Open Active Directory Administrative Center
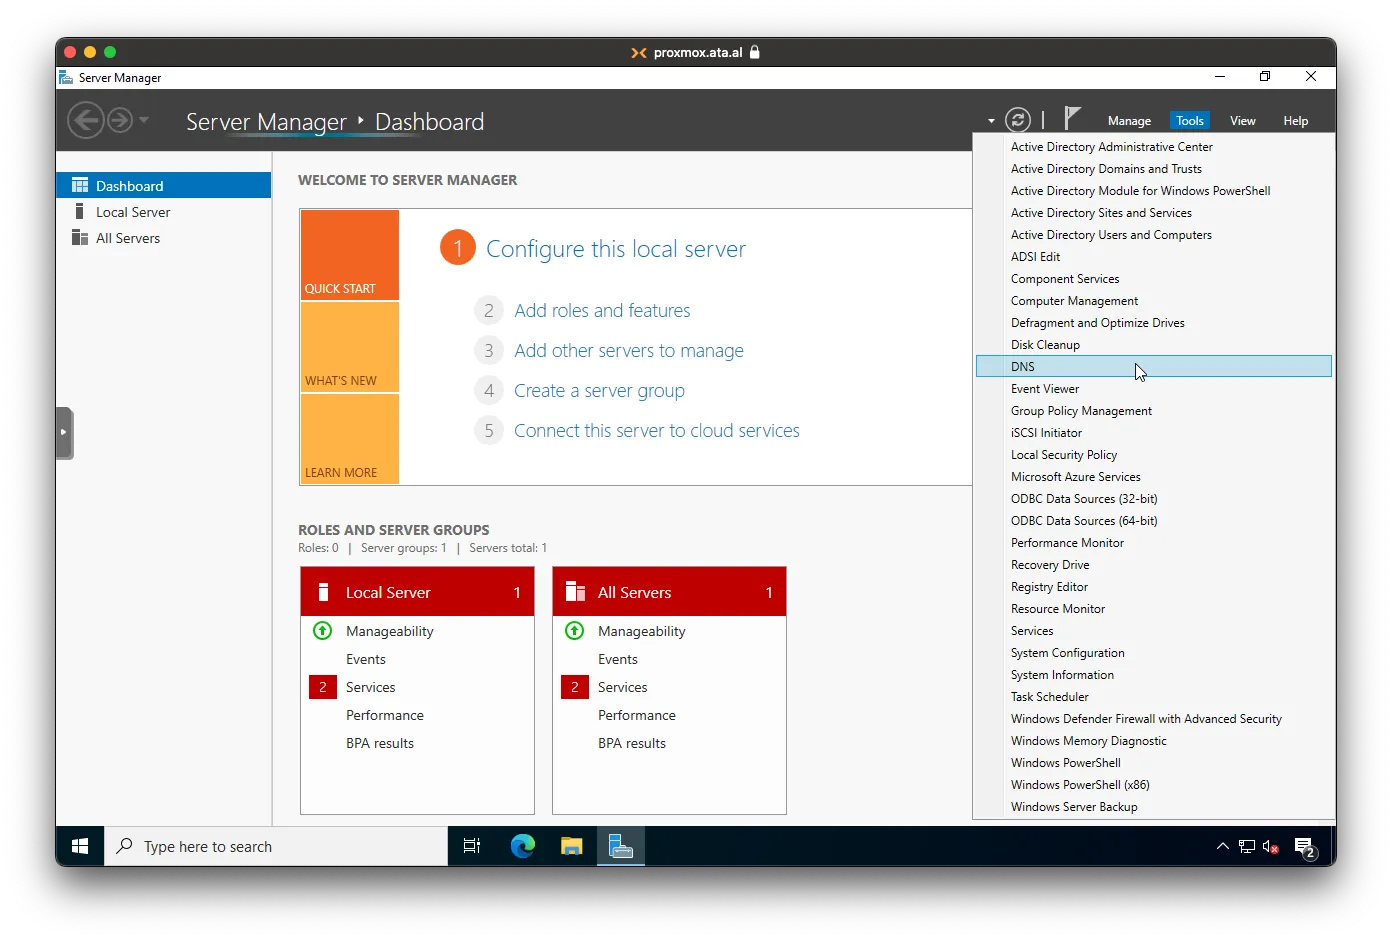Image resolution: width=1392 pixels, height=940 pixels. (1154, 147)
